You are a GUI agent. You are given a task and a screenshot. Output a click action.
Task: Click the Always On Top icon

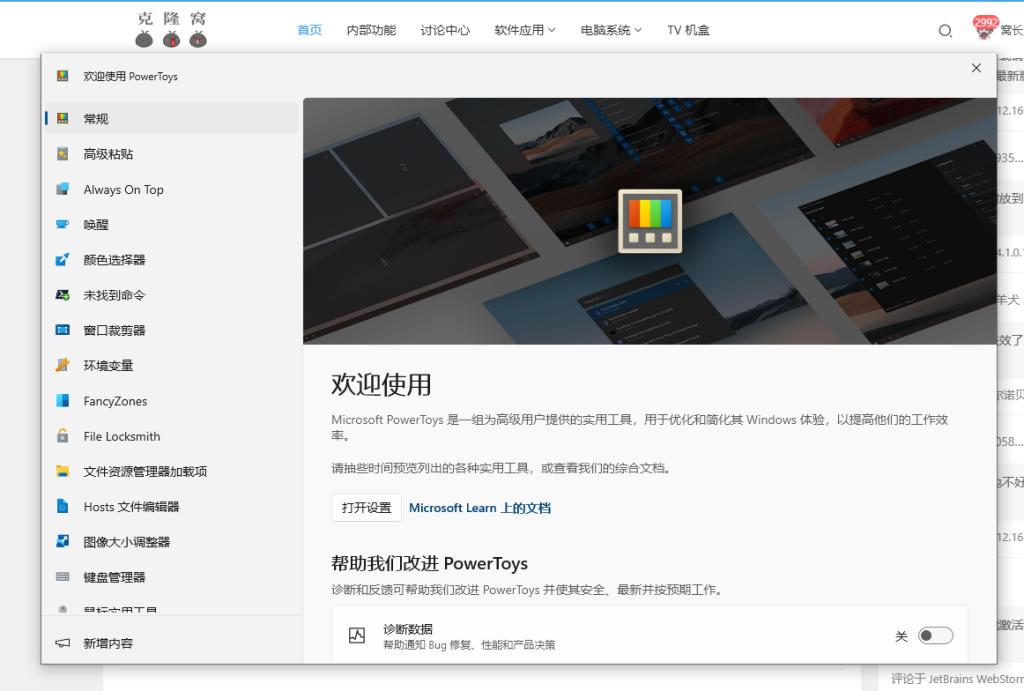(63, 189)
